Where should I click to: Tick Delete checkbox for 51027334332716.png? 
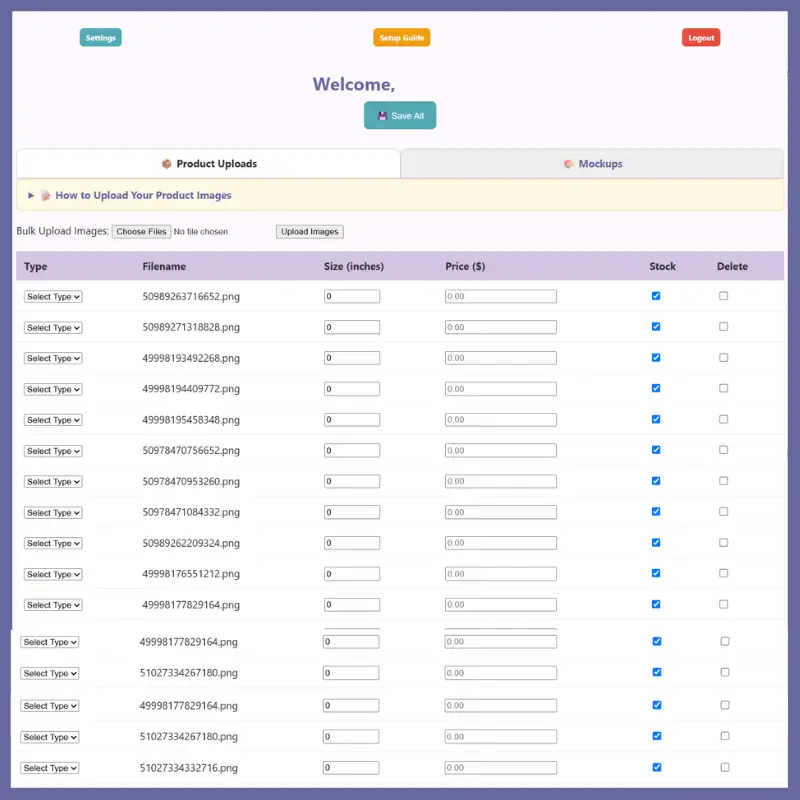pos(724,767)
